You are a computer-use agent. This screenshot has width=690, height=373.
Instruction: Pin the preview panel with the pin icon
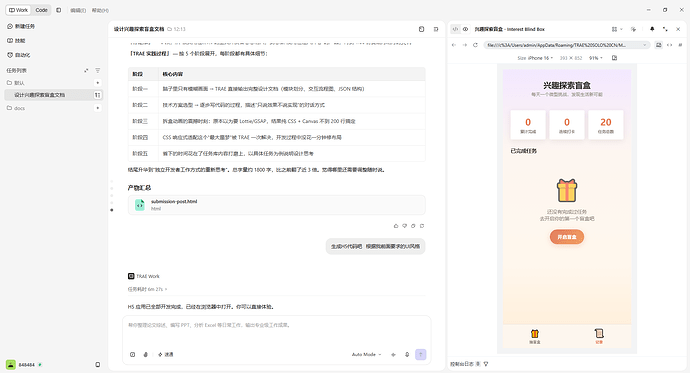click(652, 29)
